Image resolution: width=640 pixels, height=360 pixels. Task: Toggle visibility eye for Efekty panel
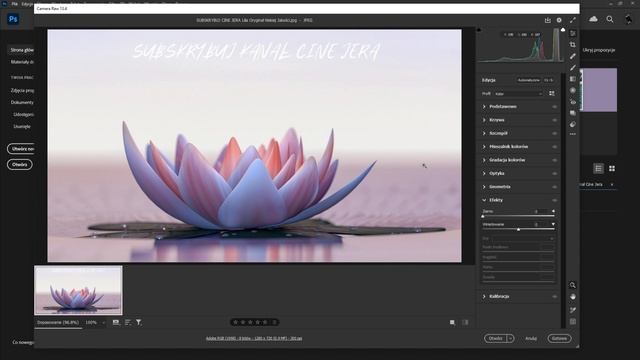[554, 200]
